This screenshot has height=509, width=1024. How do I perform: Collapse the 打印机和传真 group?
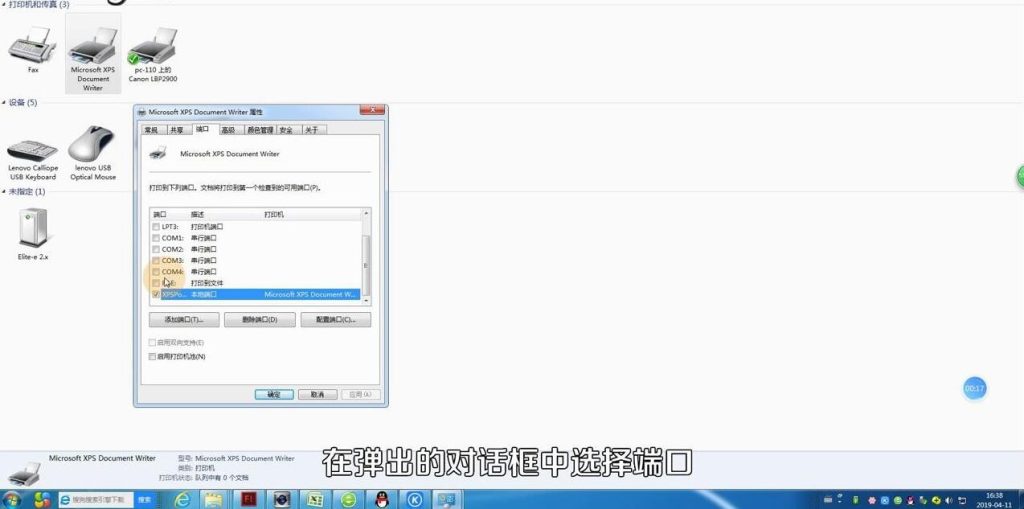[4, 5]
